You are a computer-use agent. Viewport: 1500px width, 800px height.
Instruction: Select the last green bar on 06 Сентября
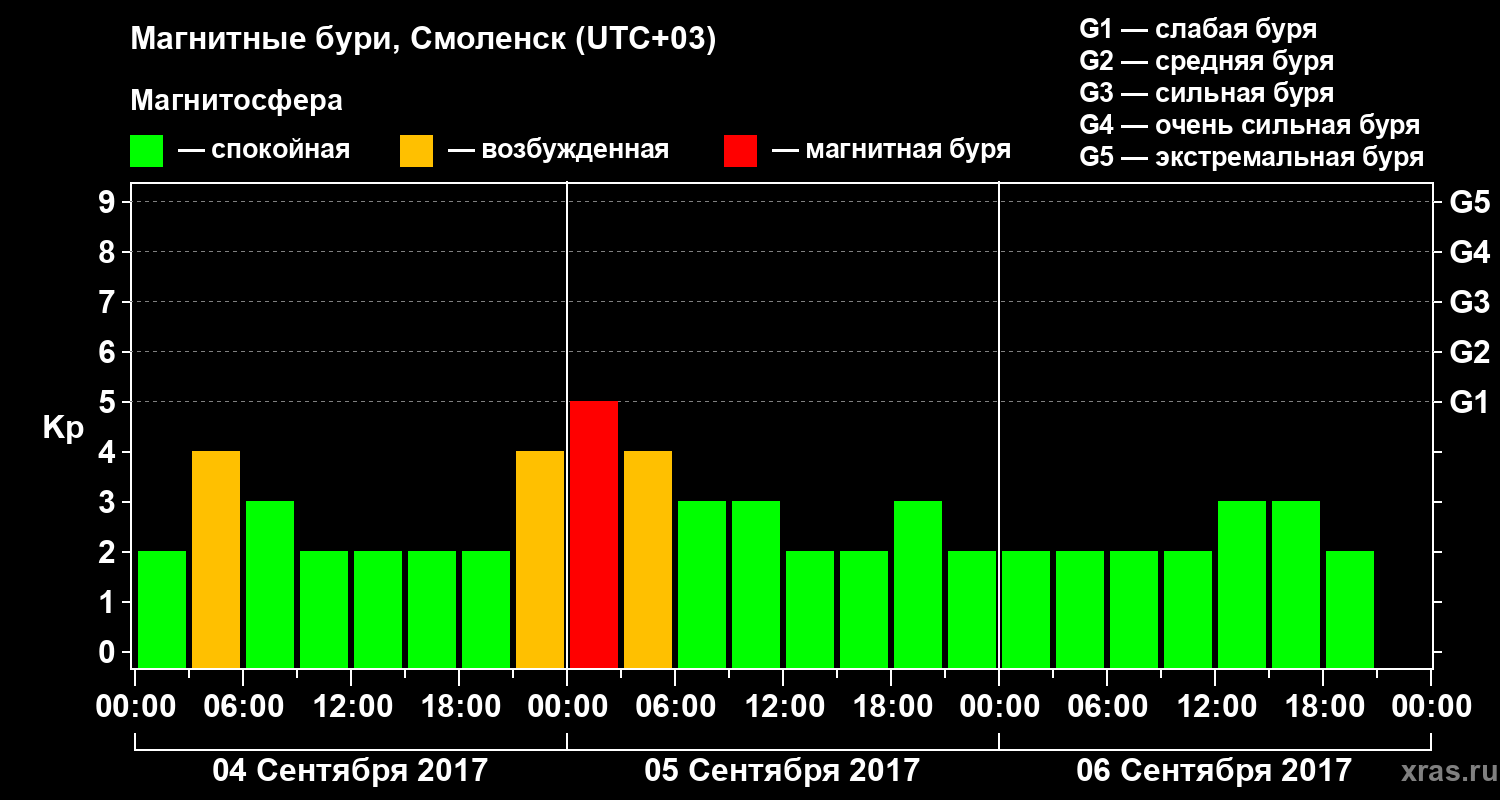pyautogui.click(x=1350, y=609)
